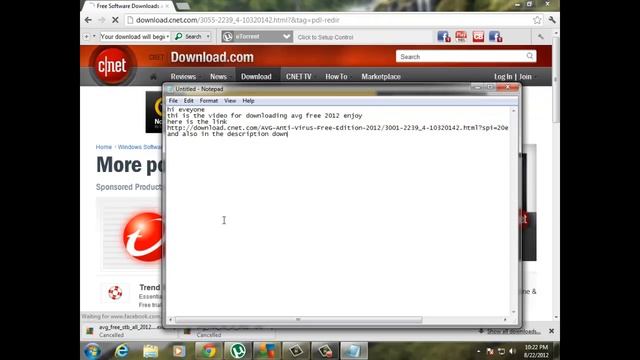Go to CNET home icon
640x360 pixels.
click(x=153, y=76)
